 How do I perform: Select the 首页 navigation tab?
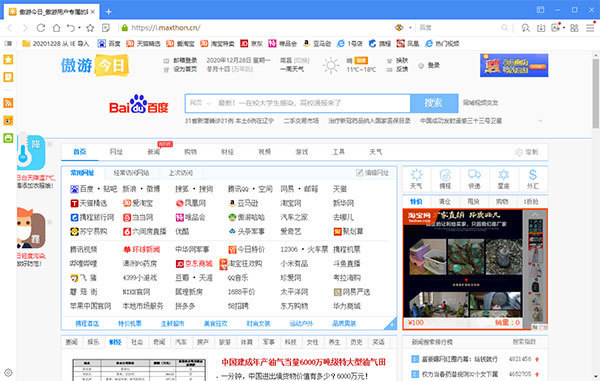(80, 152)
